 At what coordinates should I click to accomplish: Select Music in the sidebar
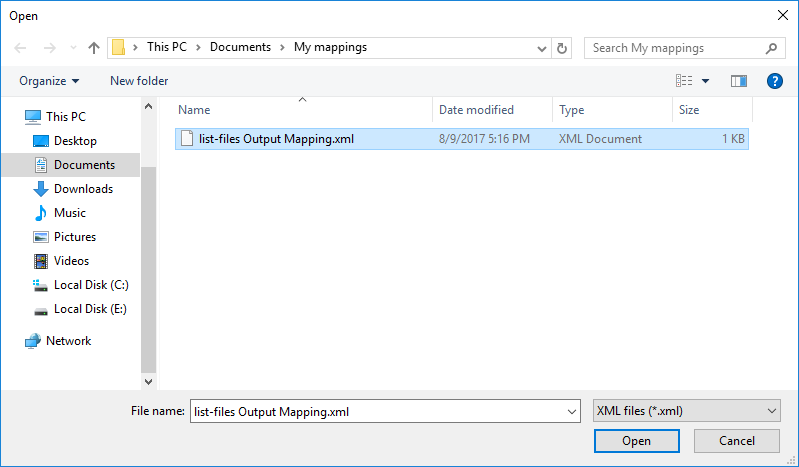click(69, 213)
